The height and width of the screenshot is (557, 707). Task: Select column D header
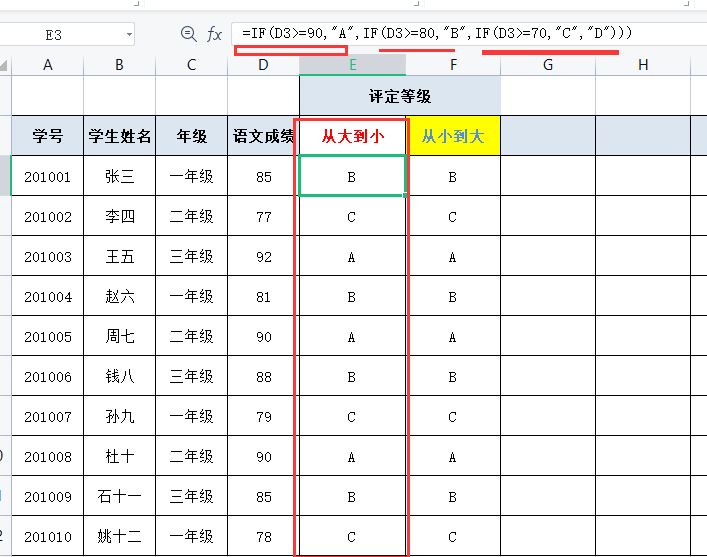click(263, 65)
